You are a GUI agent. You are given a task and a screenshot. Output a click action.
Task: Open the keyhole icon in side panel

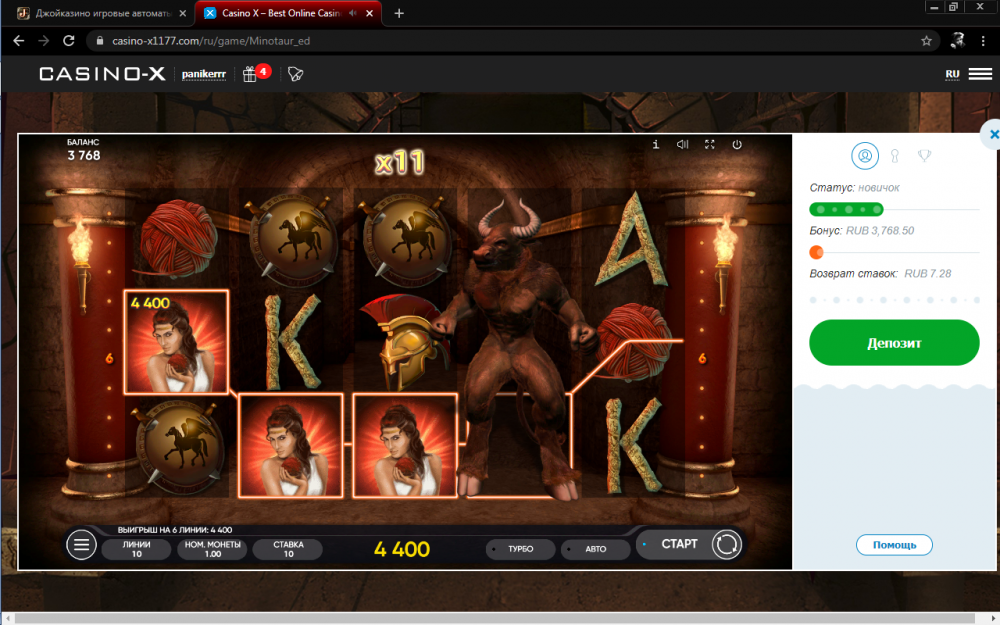896,155
